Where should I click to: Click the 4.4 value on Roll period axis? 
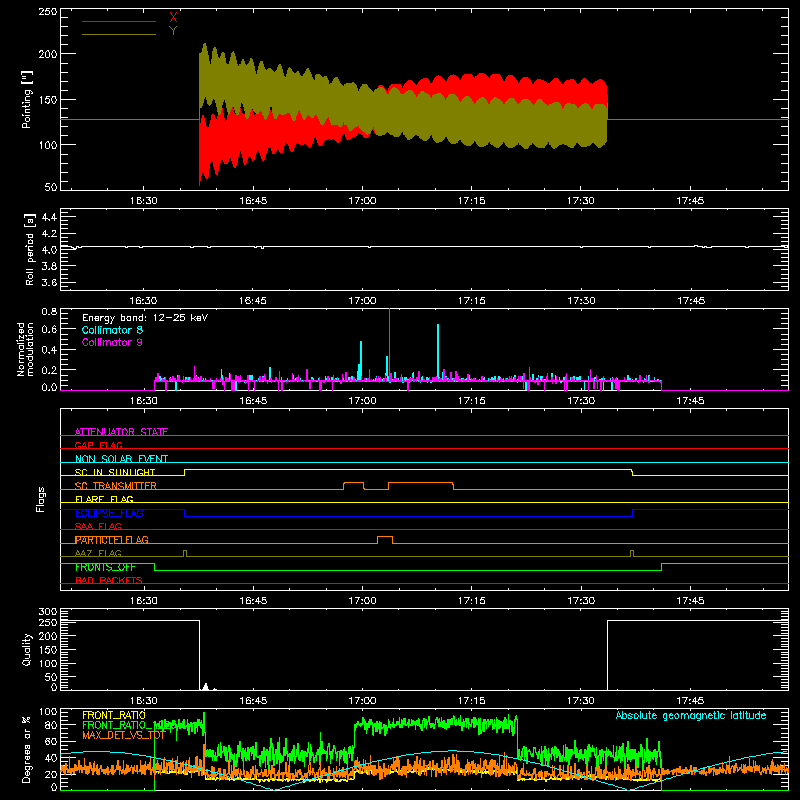pyautogui.click(x=49, y=217)
